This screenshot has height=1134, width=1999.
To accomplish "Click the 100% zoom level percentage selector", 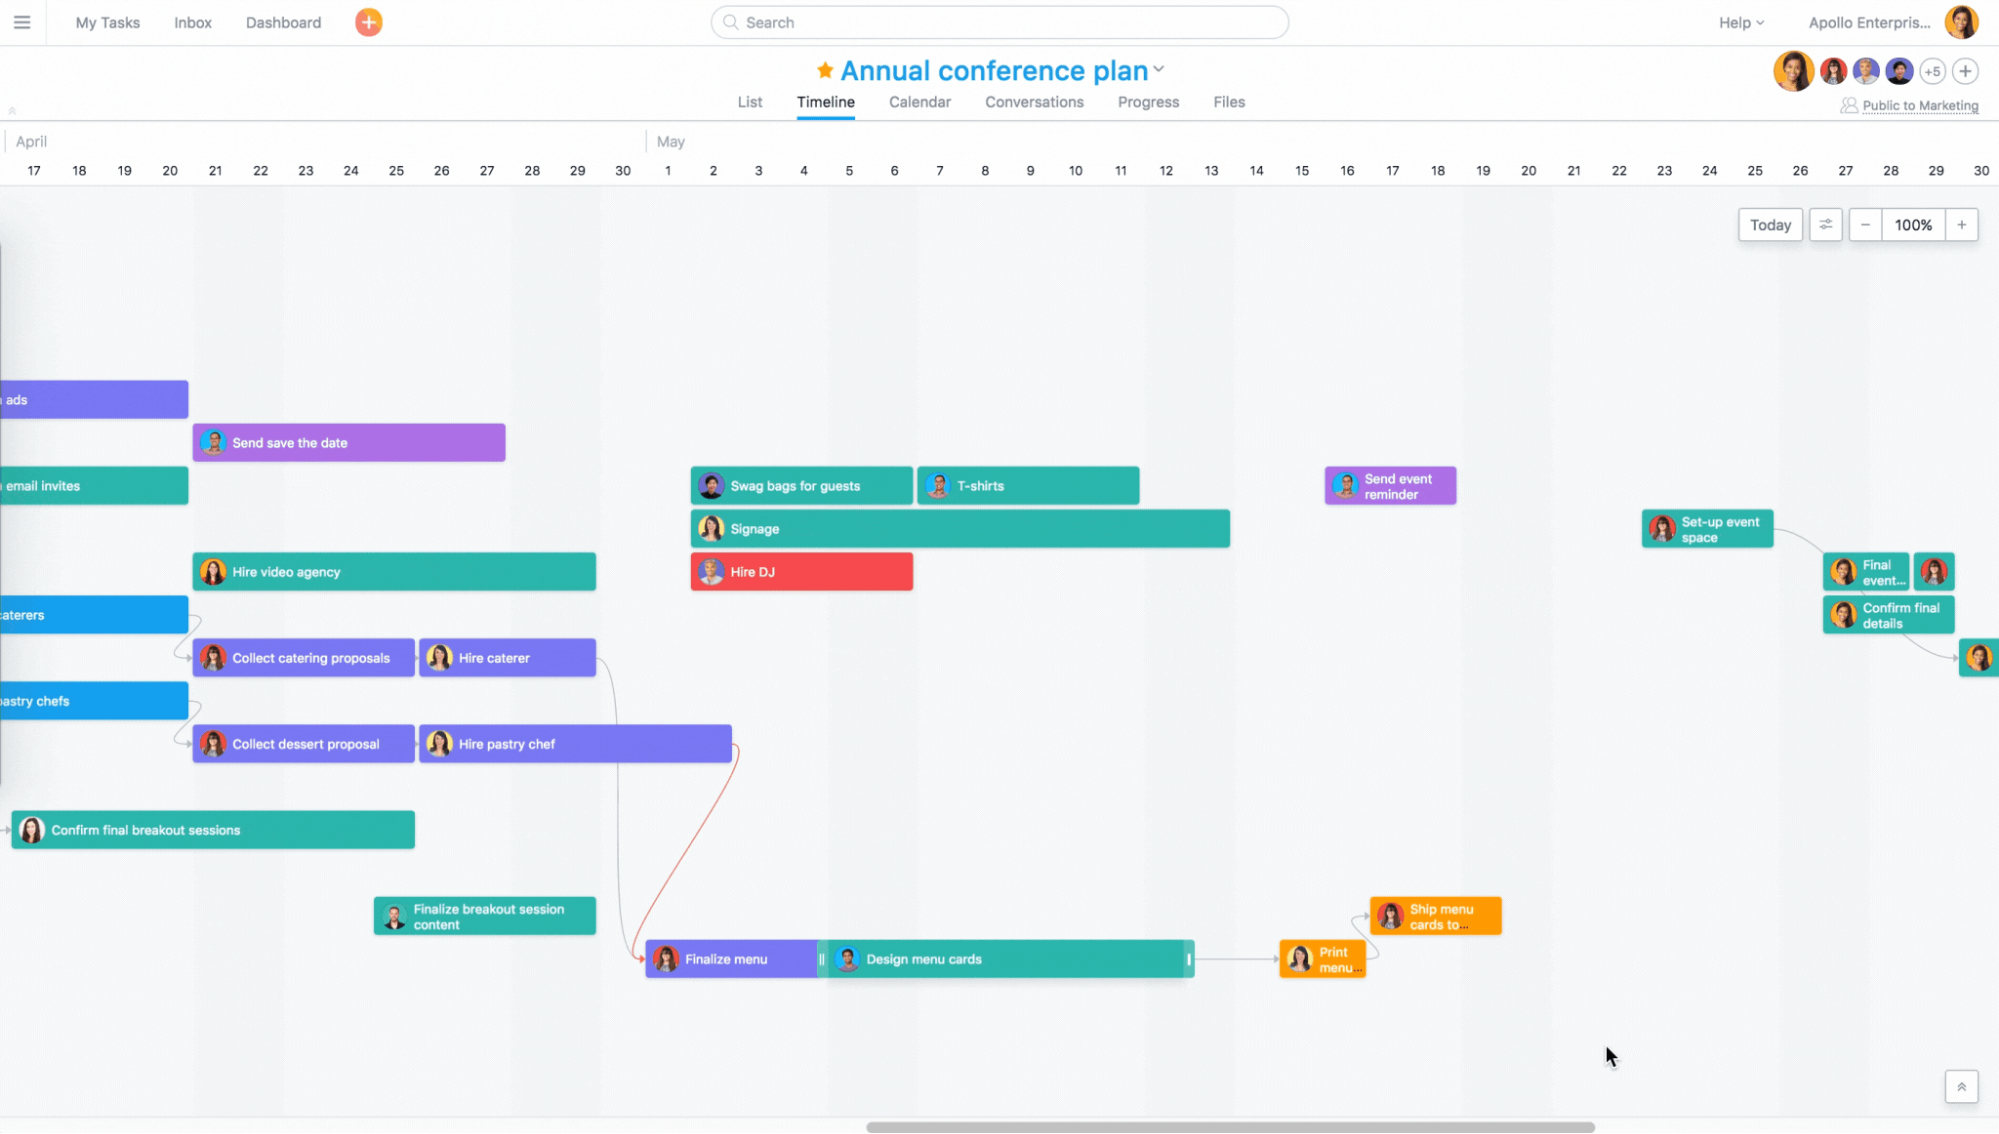I will pos(1913,224).
